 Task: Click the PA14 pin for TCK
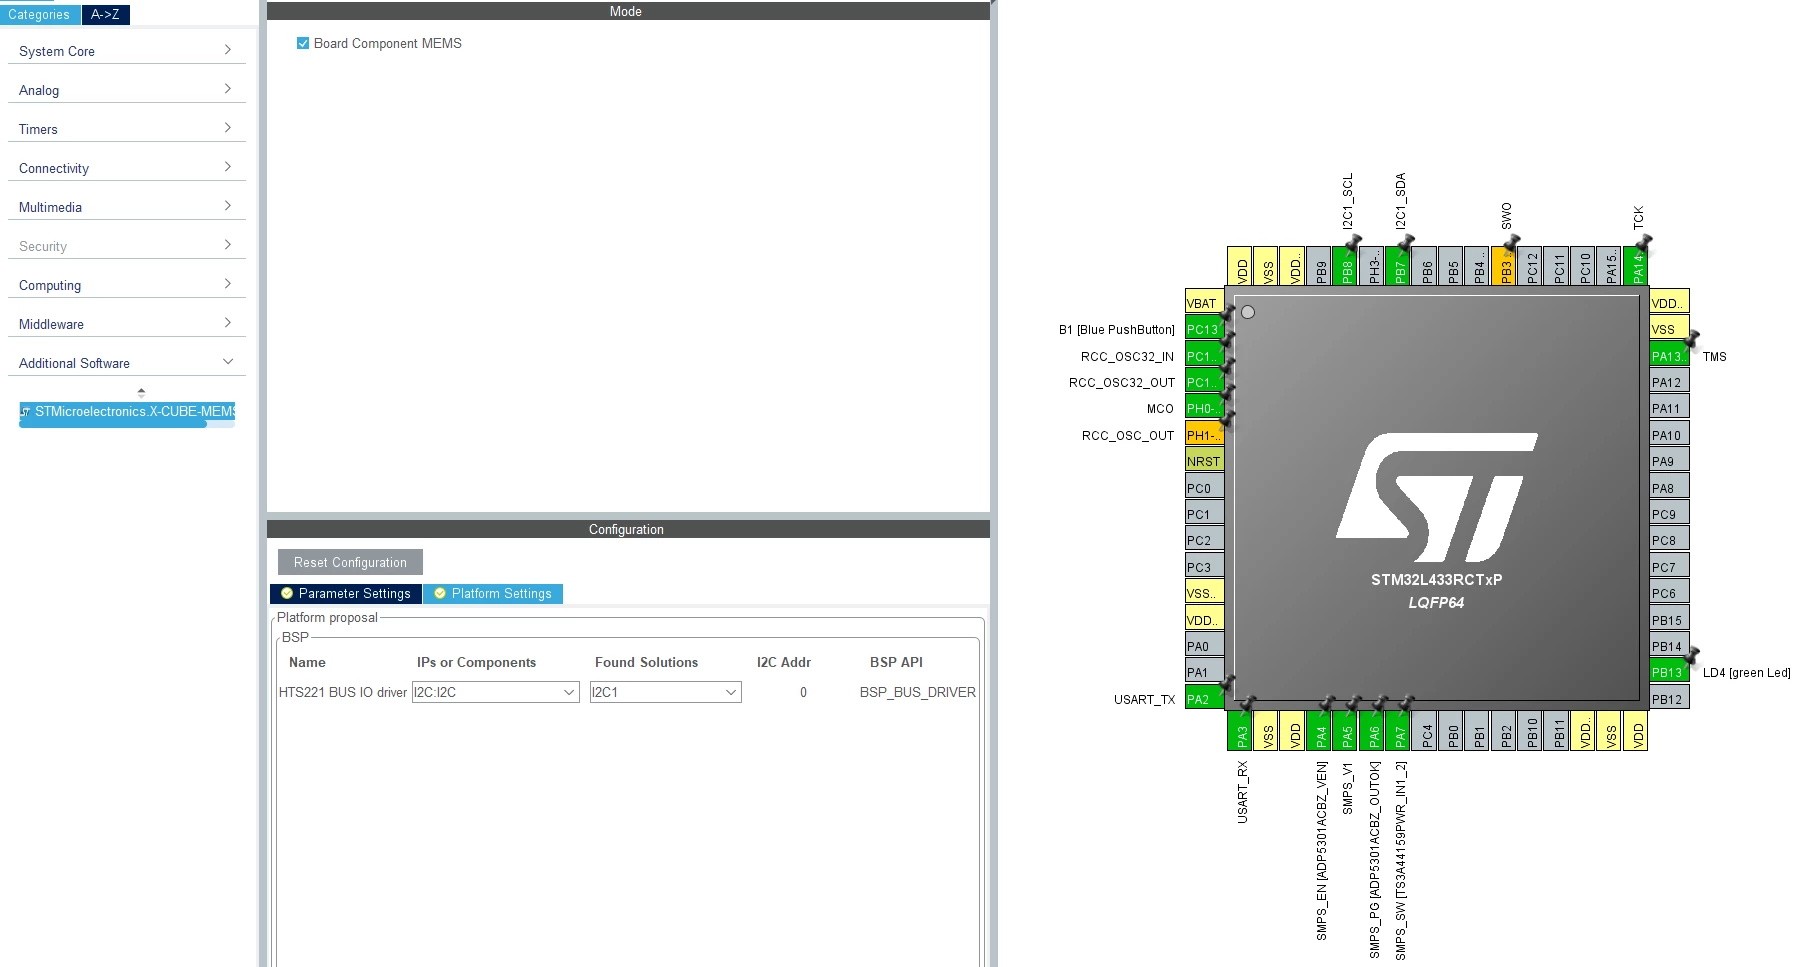1638,266
